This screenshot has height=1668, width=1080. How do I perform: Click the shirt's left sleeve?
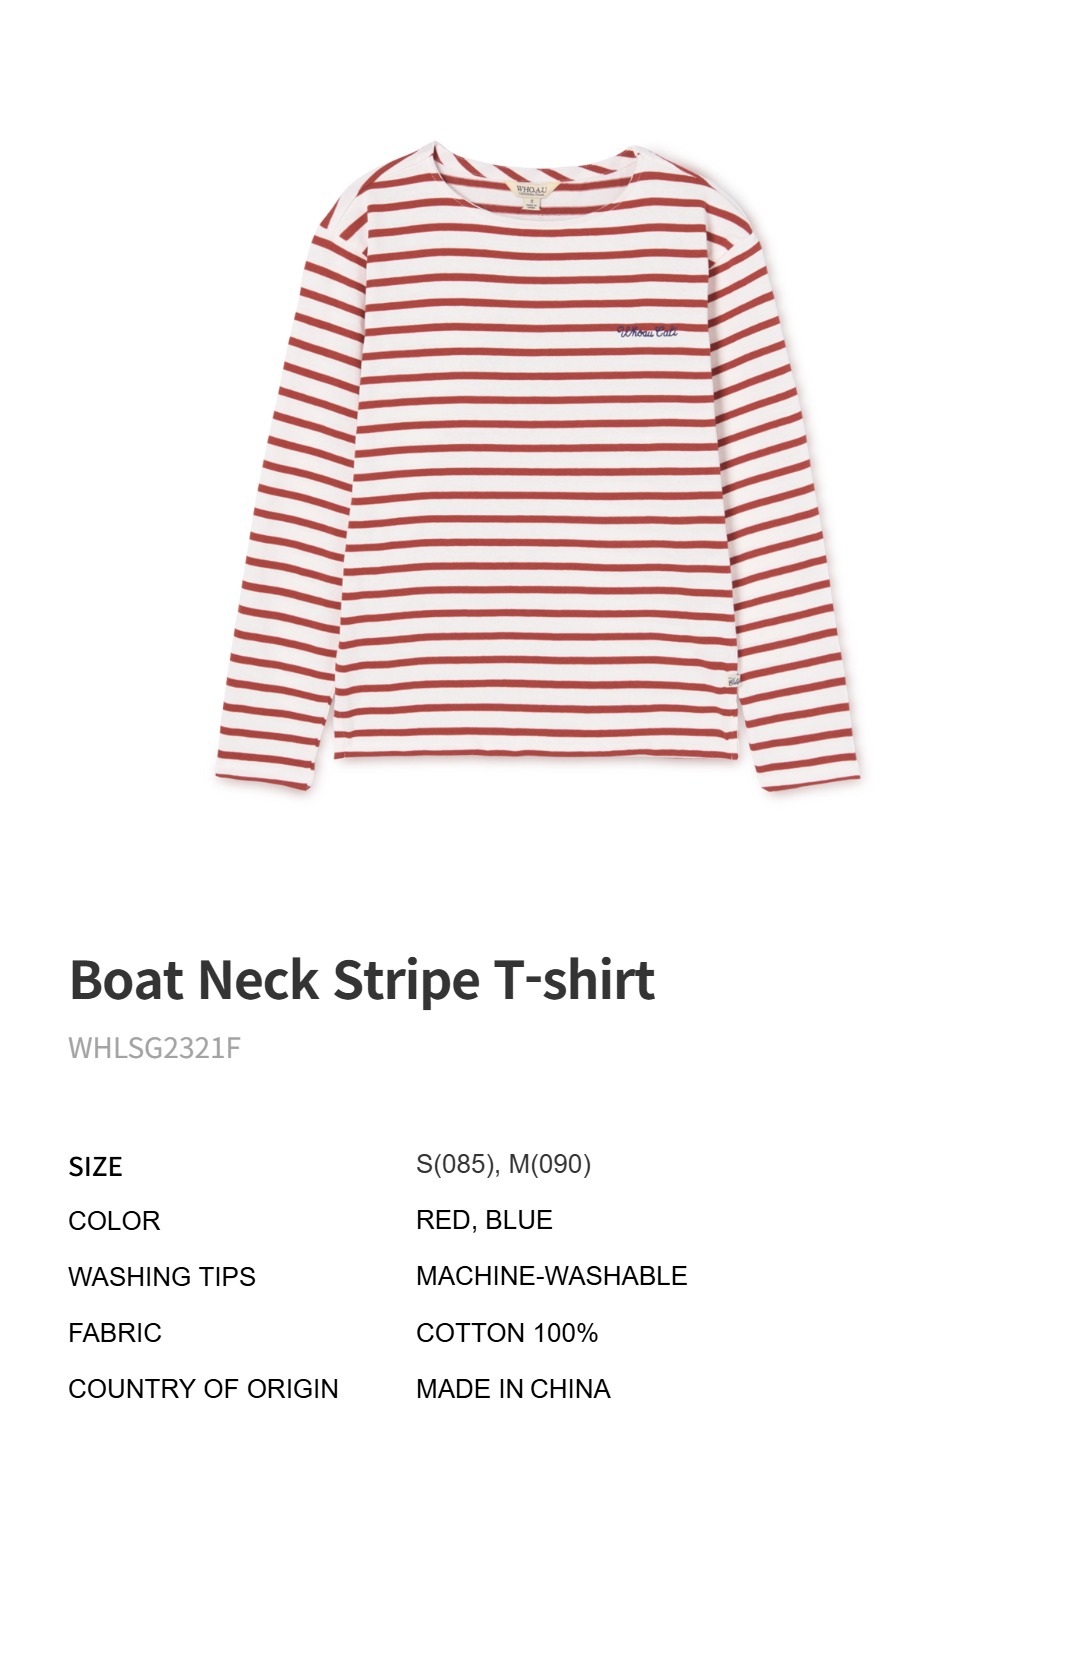tap(290, 500)
